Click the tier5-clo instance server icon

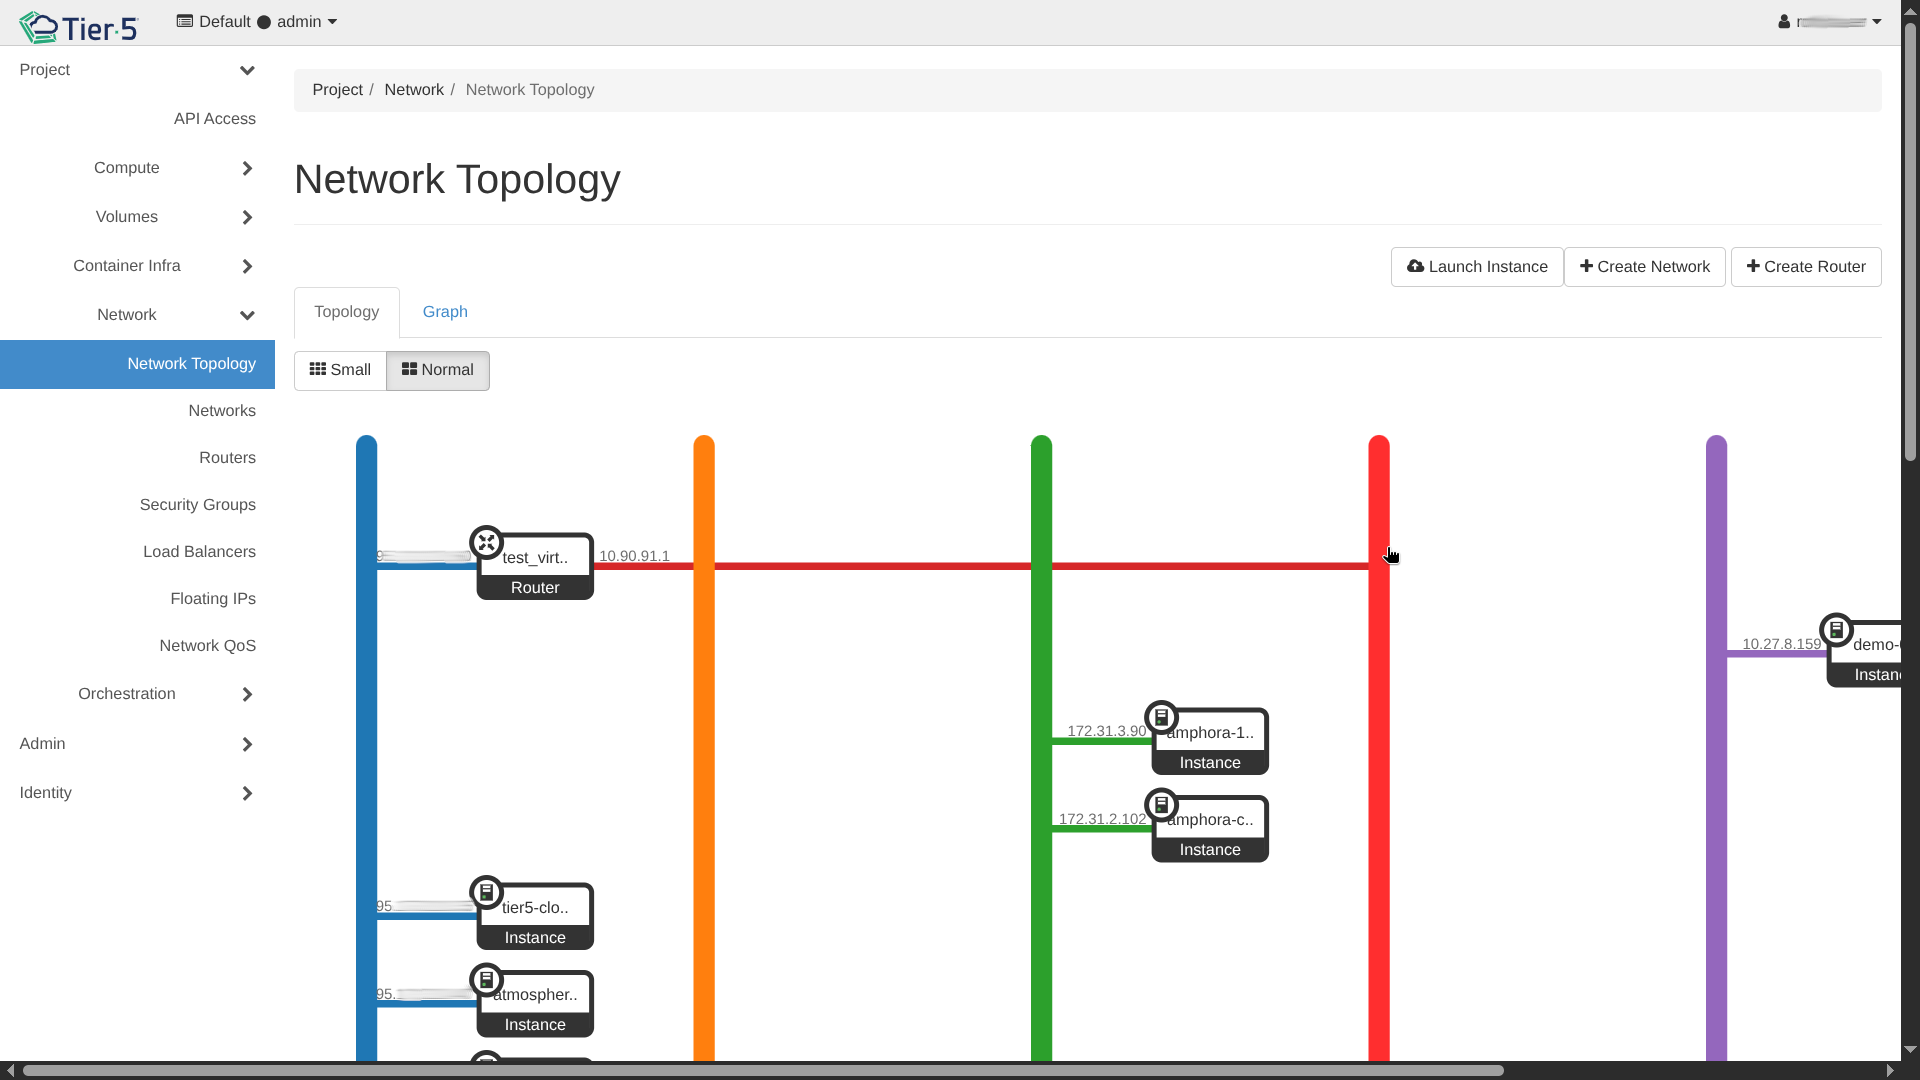[x=486, y=892]
